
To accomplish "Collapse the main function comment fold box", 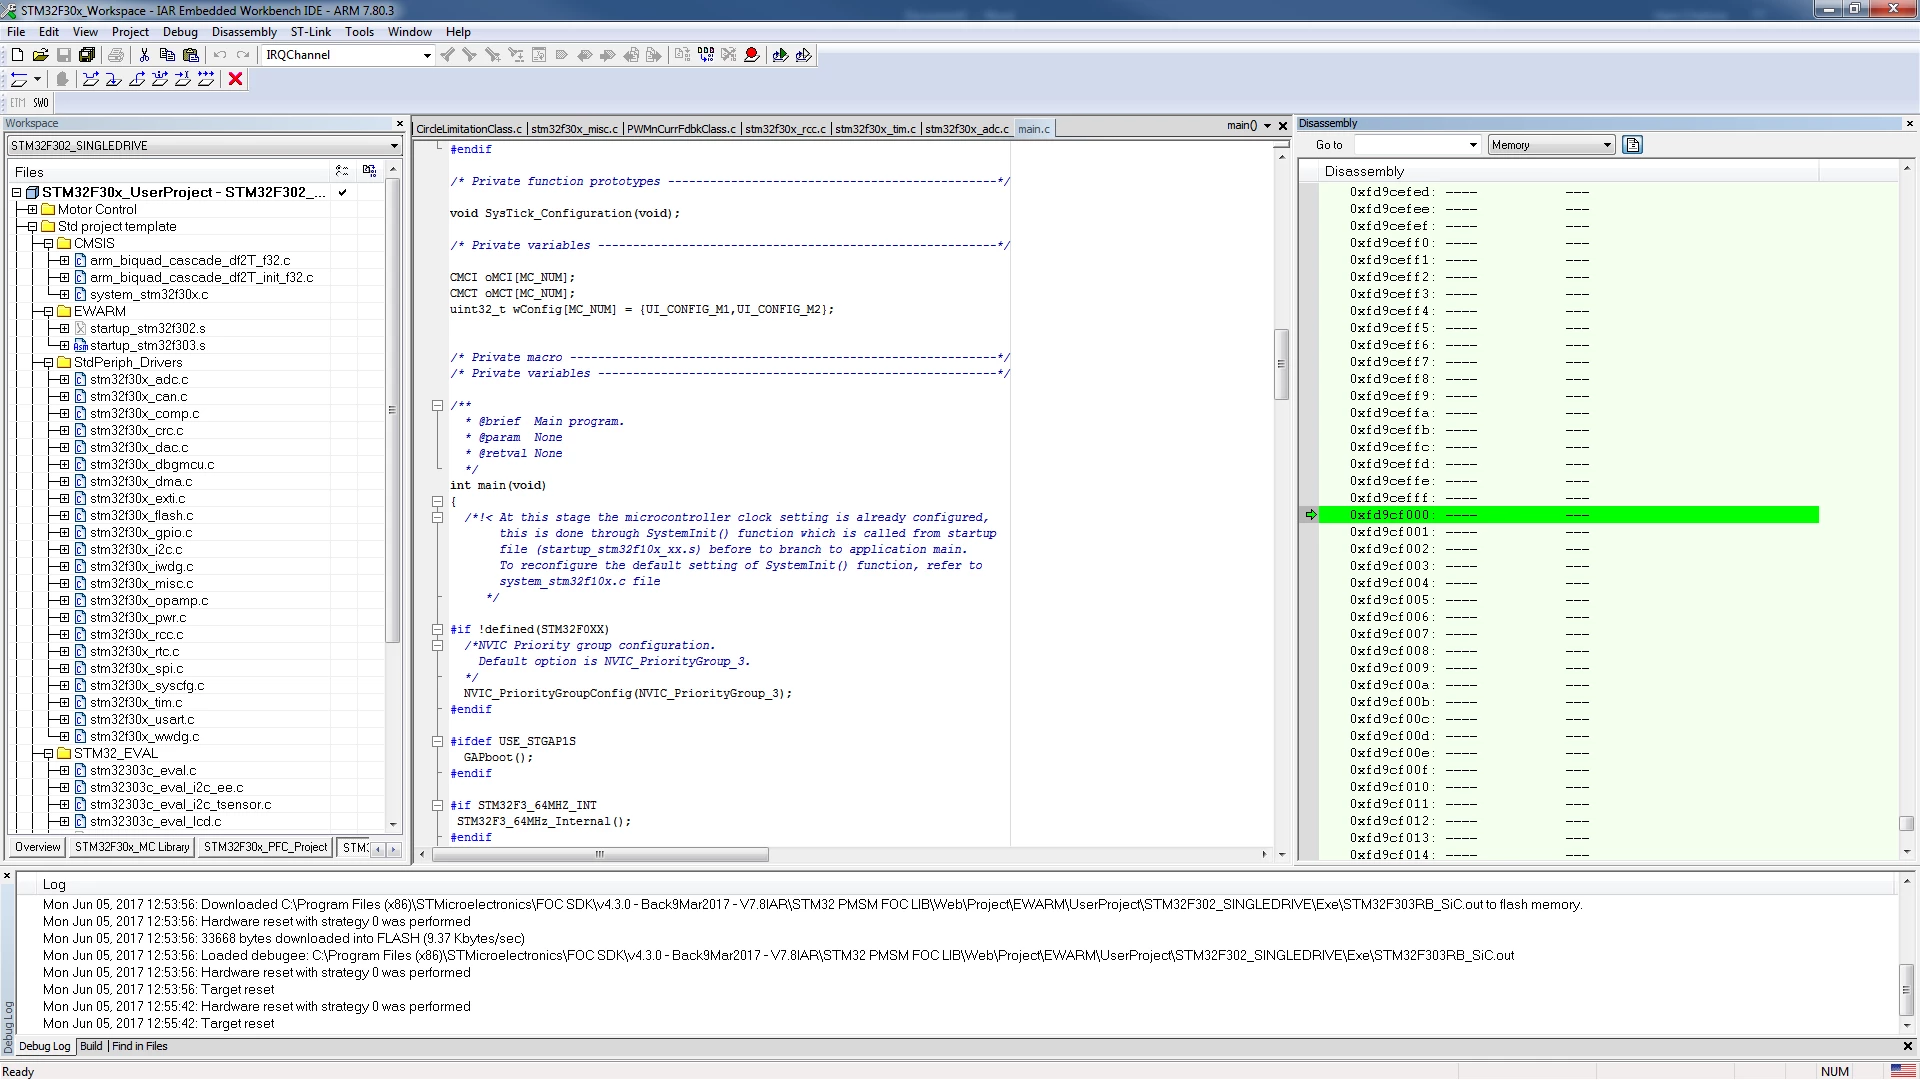I will click(x=437, y=405).
